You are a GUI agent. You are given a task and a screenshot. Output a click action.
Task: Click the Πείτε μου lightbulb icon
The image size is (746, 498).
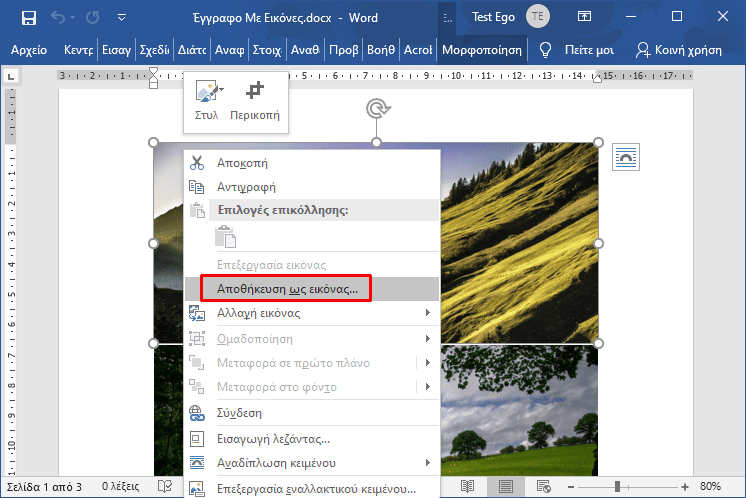coord(545,50)
